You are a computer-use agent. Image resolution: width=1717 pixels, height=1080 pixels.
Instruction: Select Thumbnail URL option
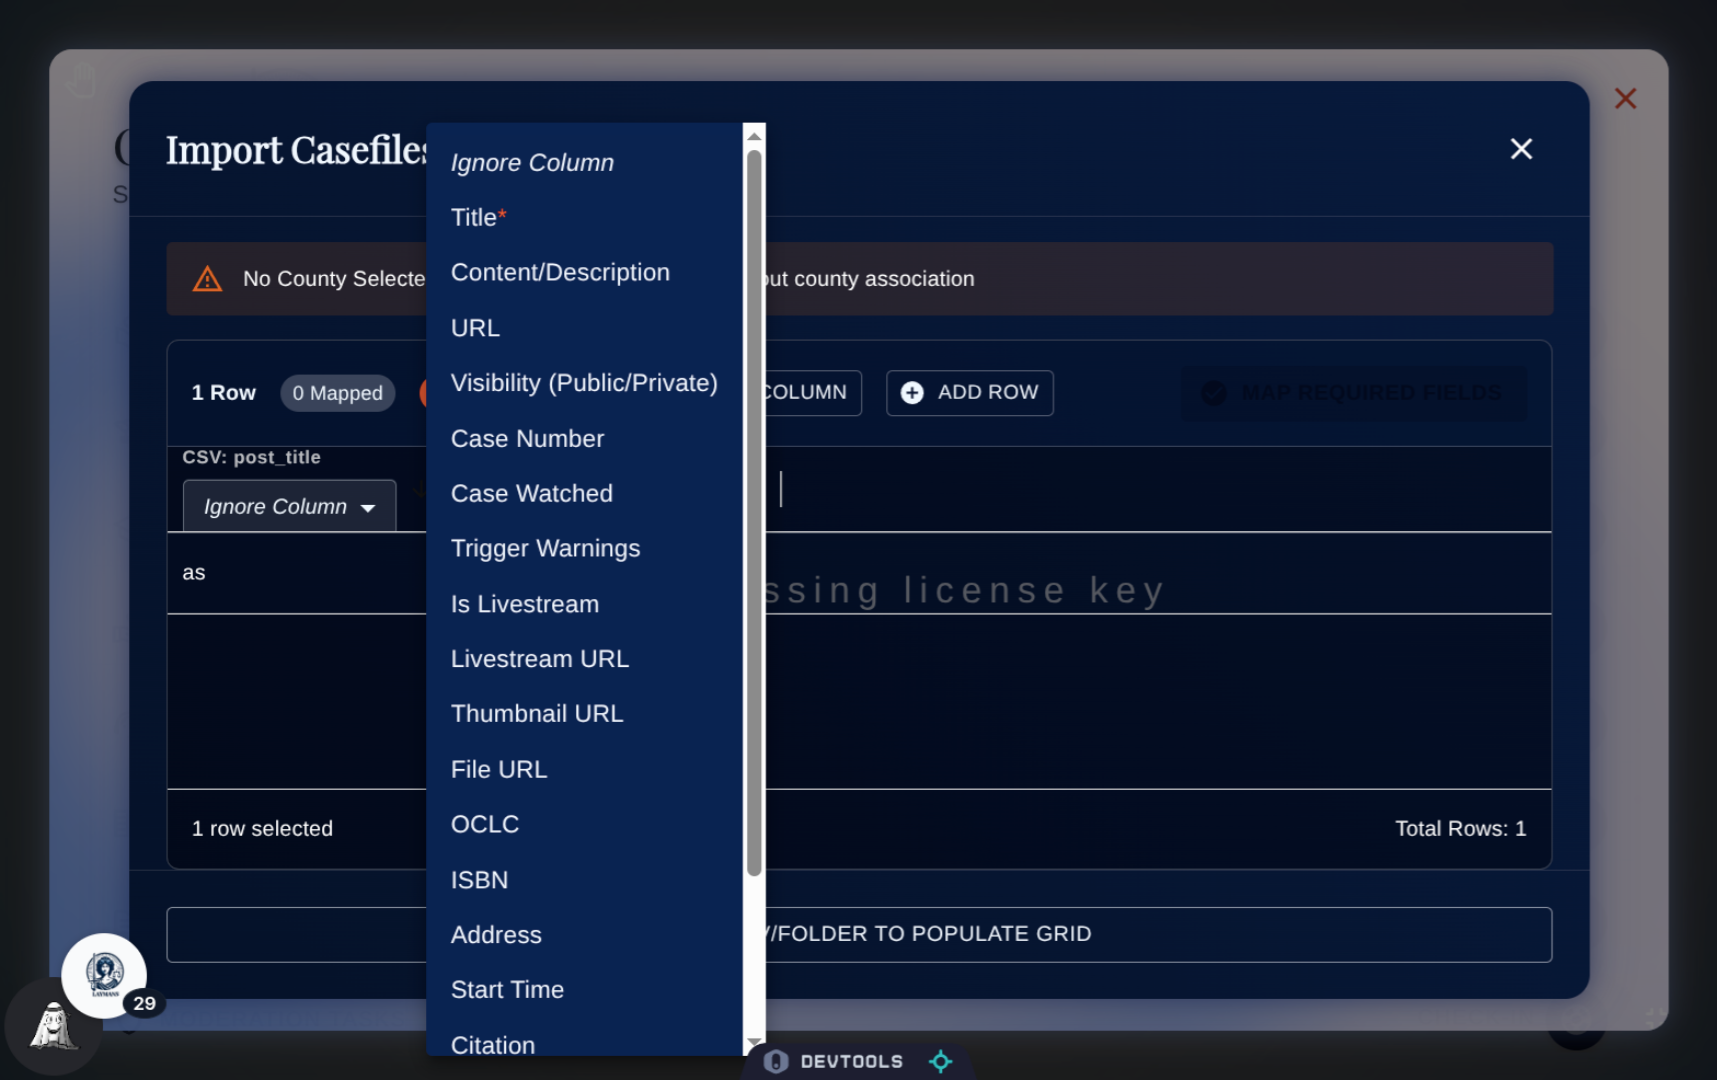(584, 714)
